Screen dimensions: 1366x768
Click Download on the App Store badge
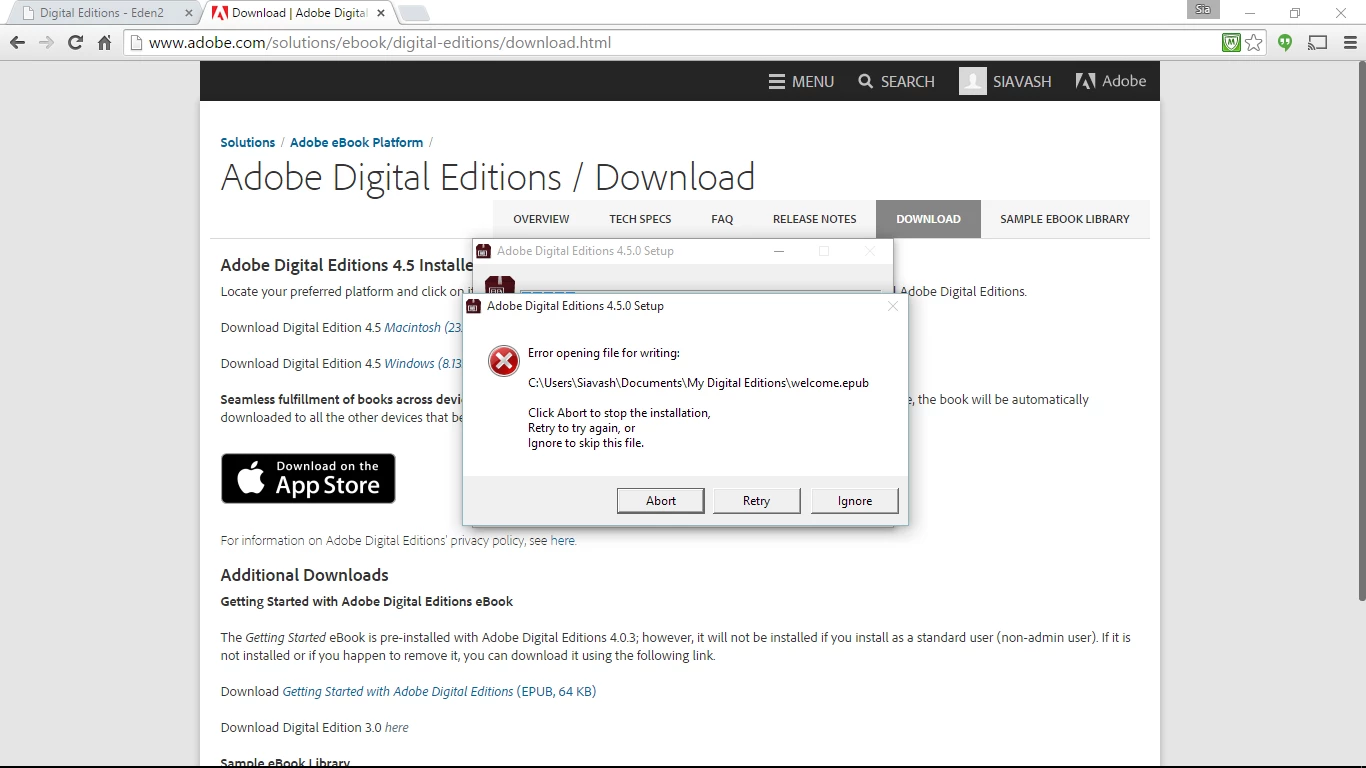click(308, 478)
